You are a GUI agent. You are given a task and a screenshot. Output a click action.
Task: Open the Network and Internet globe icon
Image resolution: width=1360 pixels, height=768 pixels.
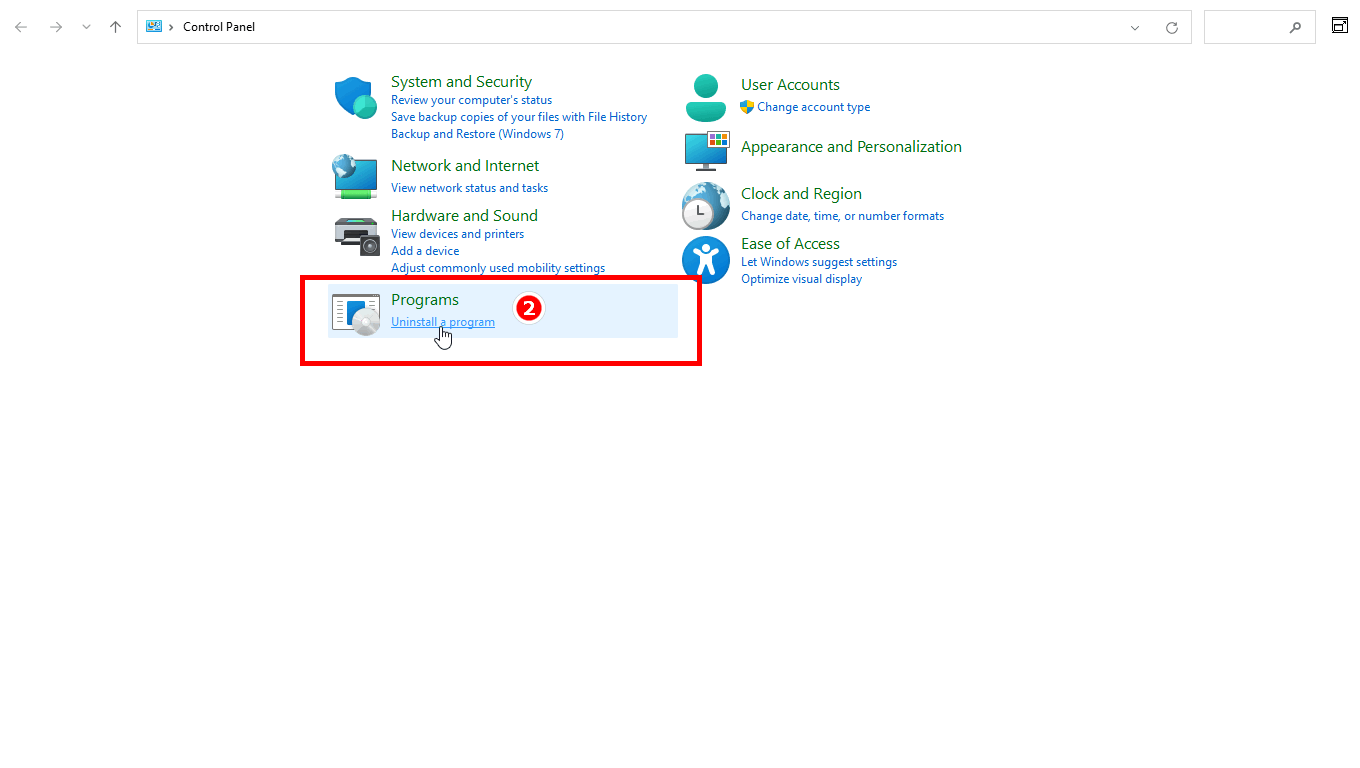pos(355,176)
